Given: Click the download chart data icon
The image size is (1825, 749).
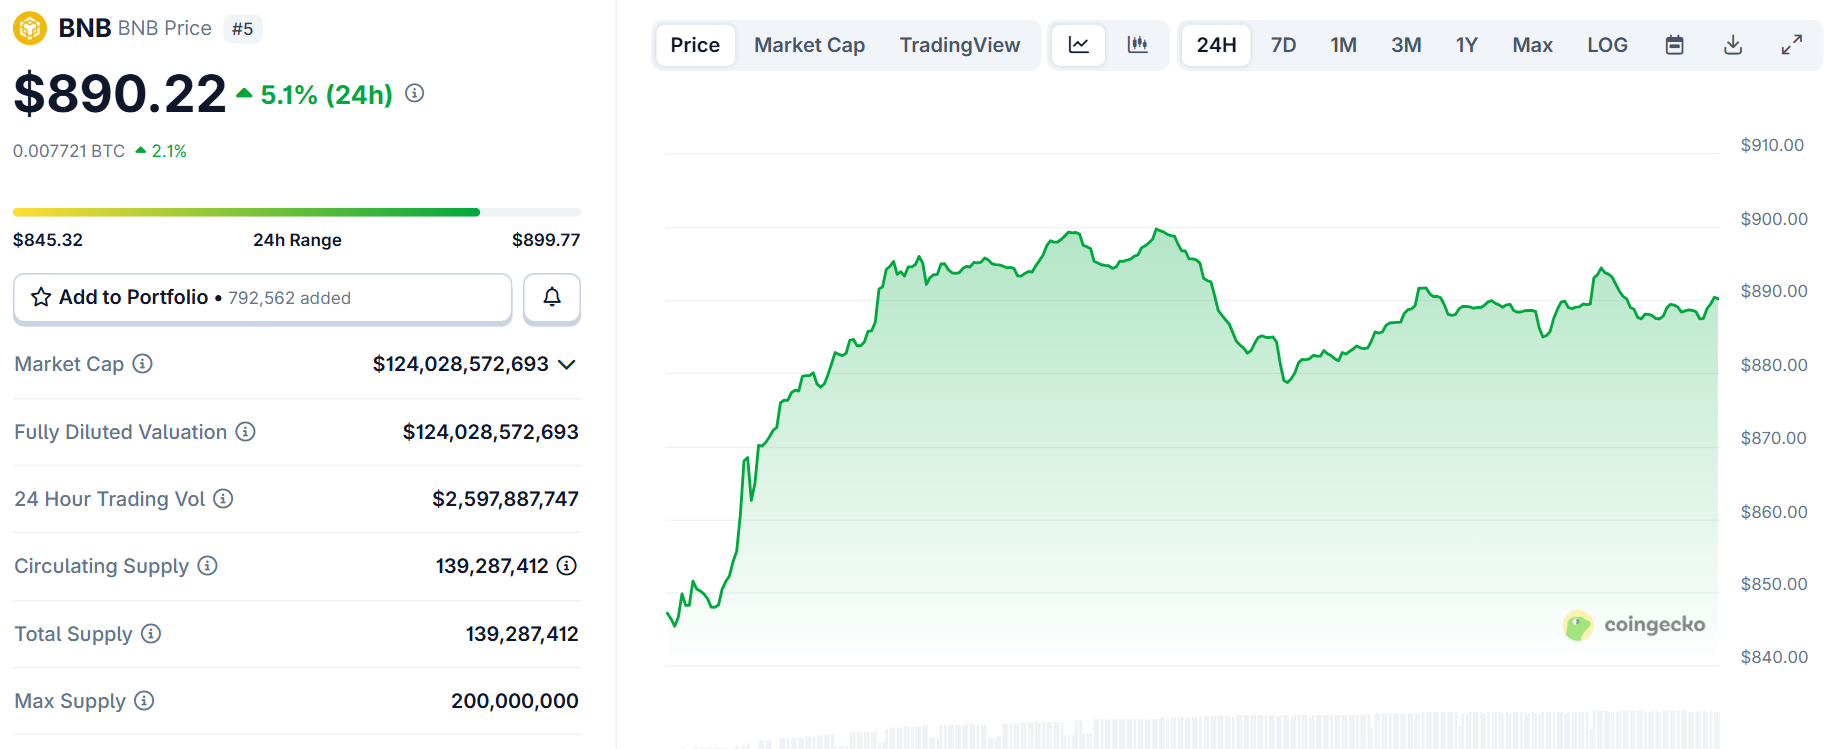Looking at the screenshot, I should coord(1734,45).
